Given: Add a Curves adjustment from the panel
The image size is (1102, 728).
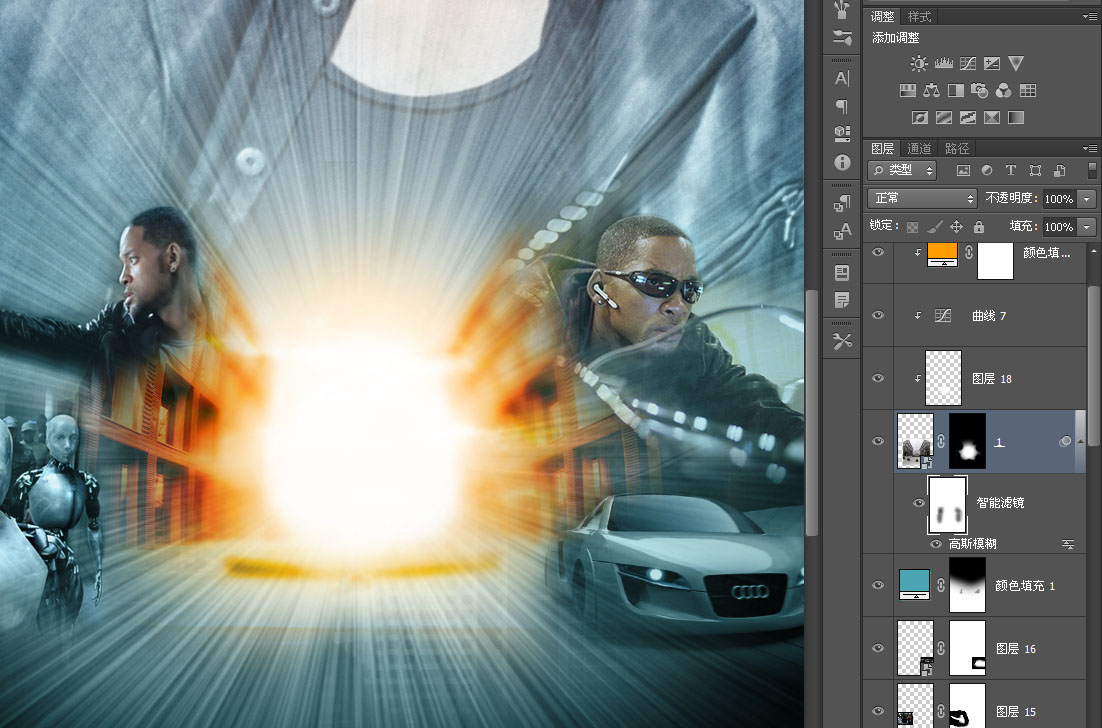Looking at the screenshot, I should pyautogui.click(x=968, y=64).
